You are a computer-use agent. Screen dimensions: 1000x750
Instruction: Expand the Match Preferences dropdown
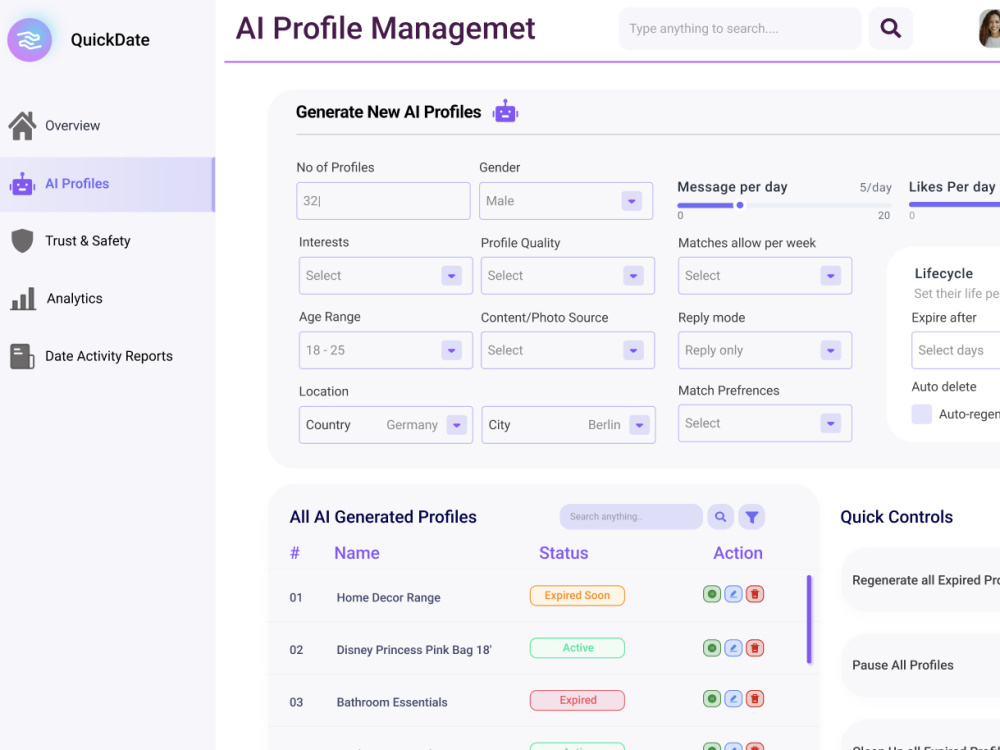tap(765, 423)
